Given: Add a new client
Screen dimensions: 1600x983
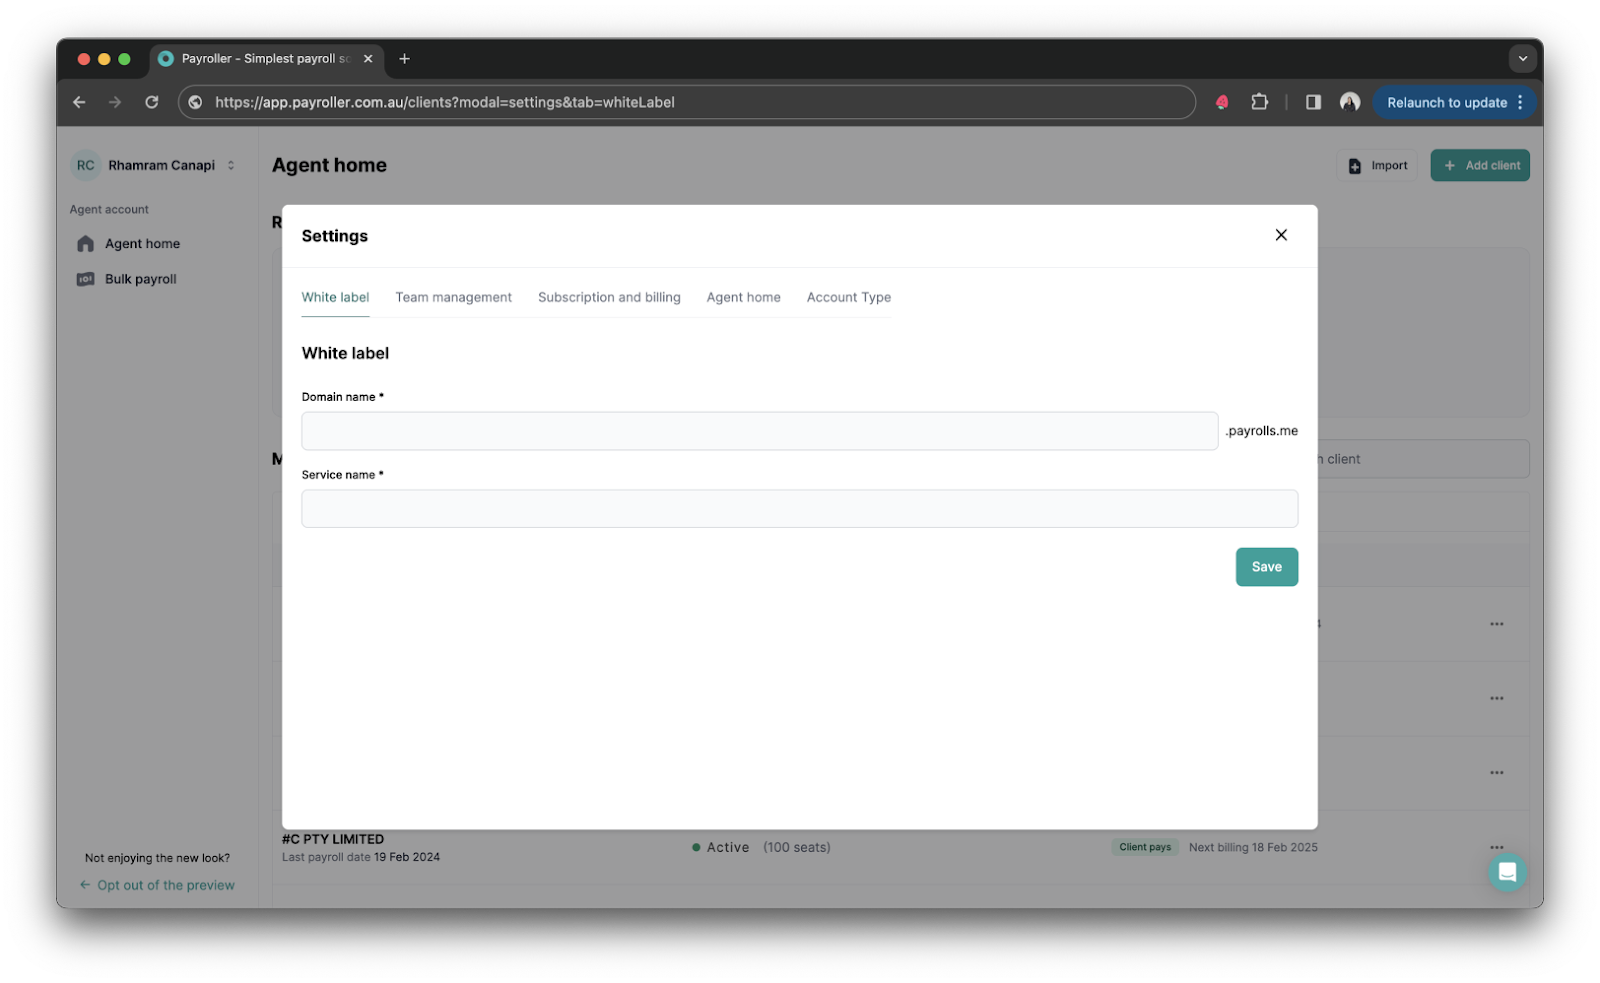Looking at the screenshot, I should point(1480,166).
